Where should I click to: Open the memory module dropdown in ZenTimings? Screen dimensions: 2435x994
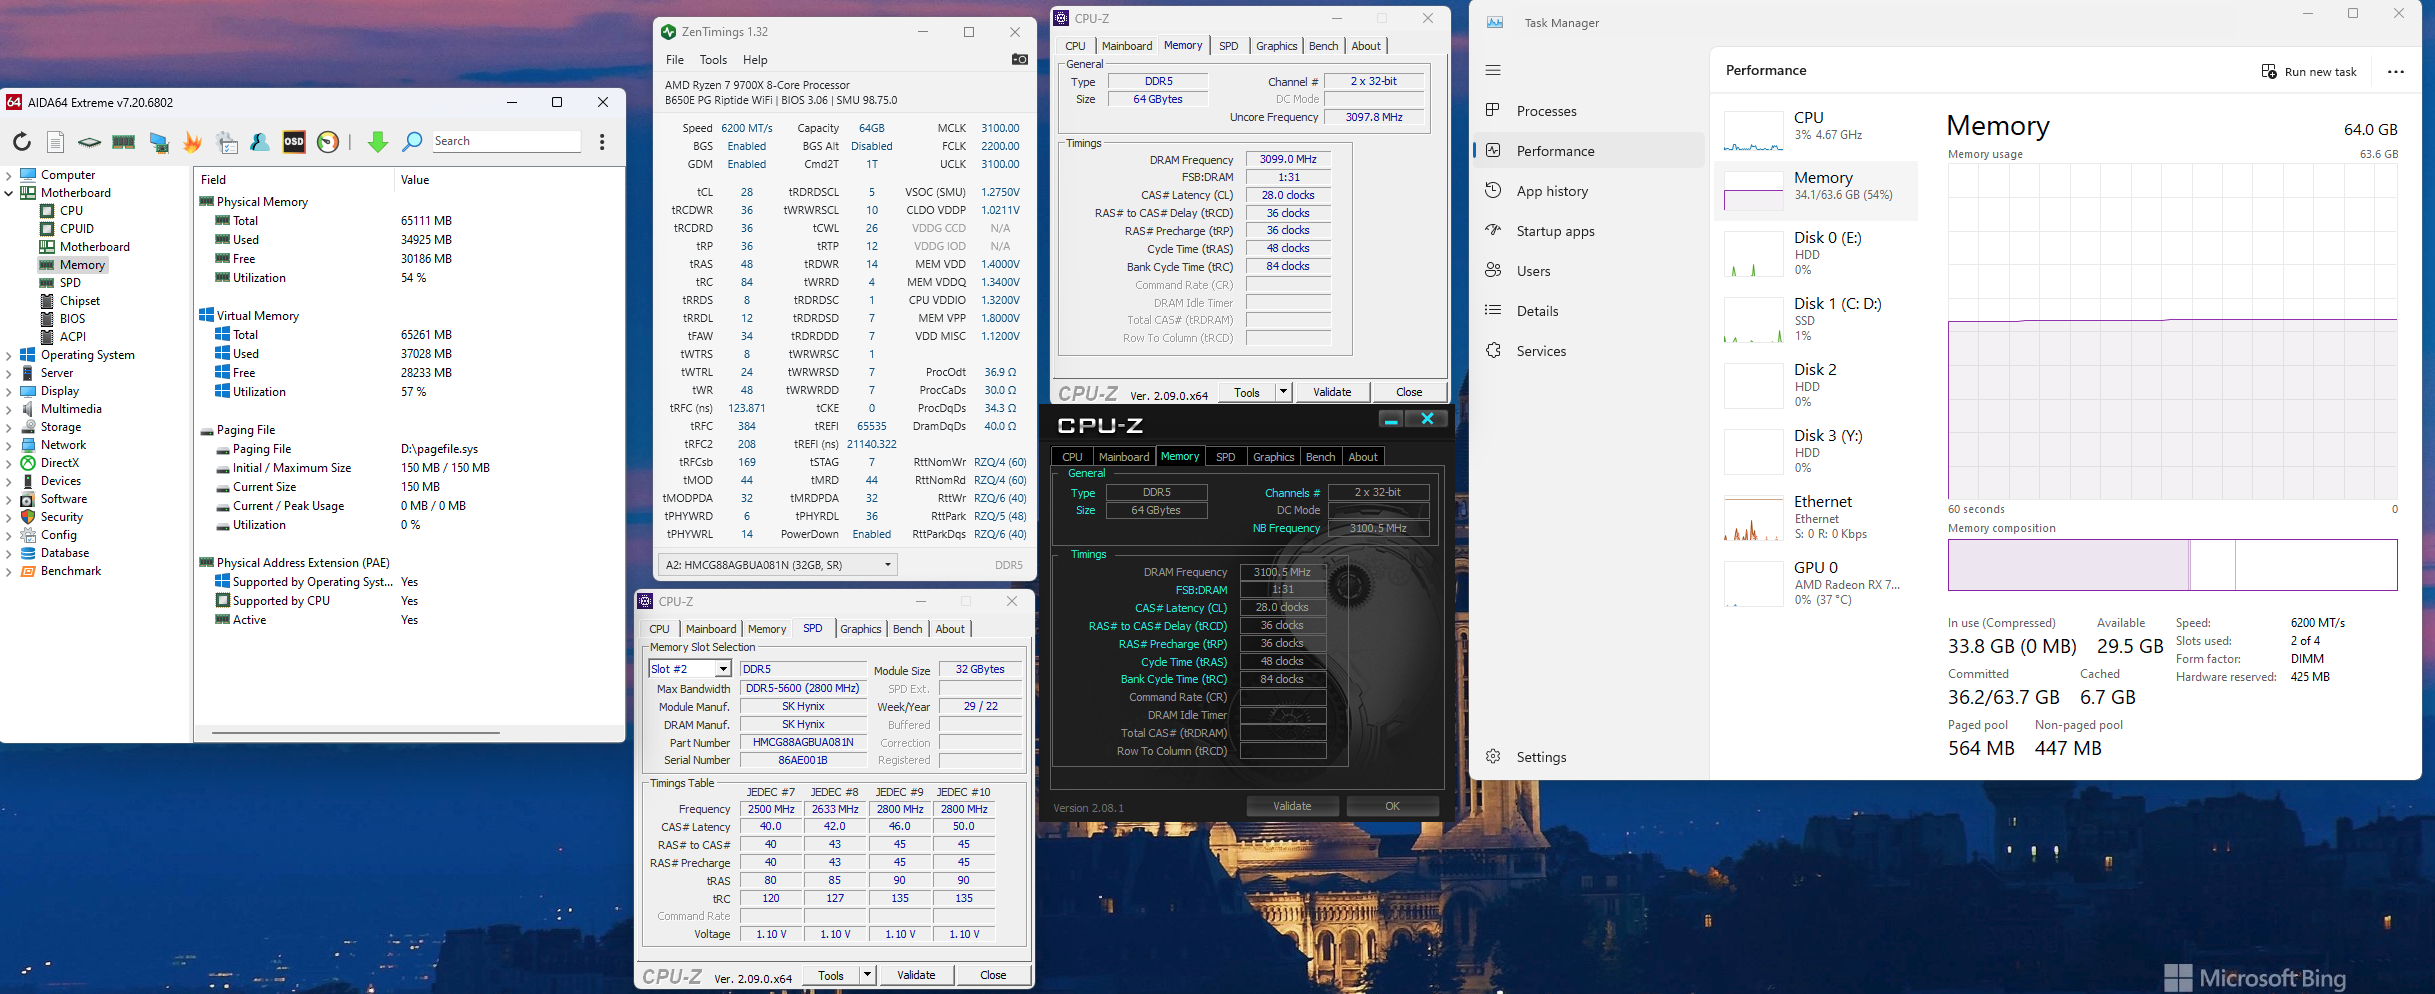tap(777, 565)
